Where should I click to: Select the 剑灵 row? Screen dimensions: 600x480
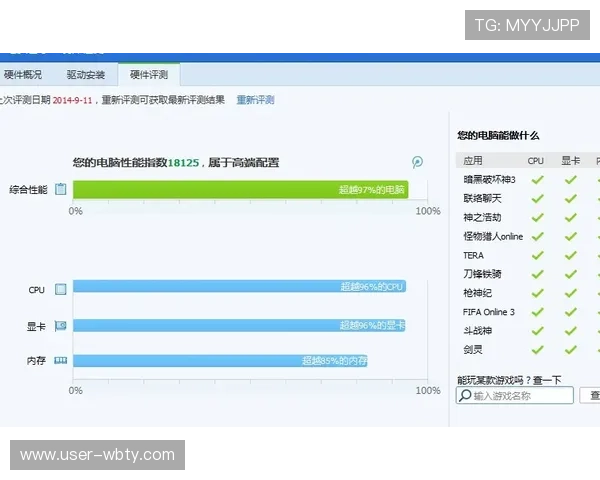click(x=528, y=349)
